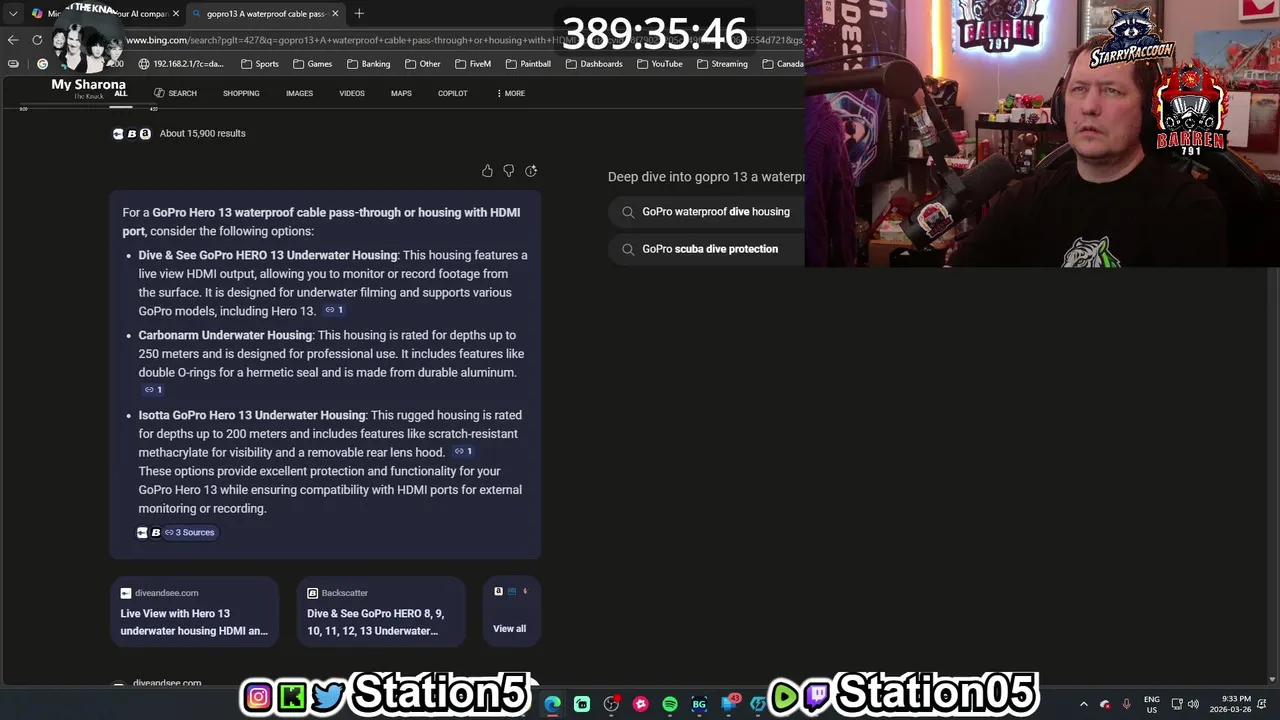Expand the YouTube bookmarks folder

(x=659, y=64)
